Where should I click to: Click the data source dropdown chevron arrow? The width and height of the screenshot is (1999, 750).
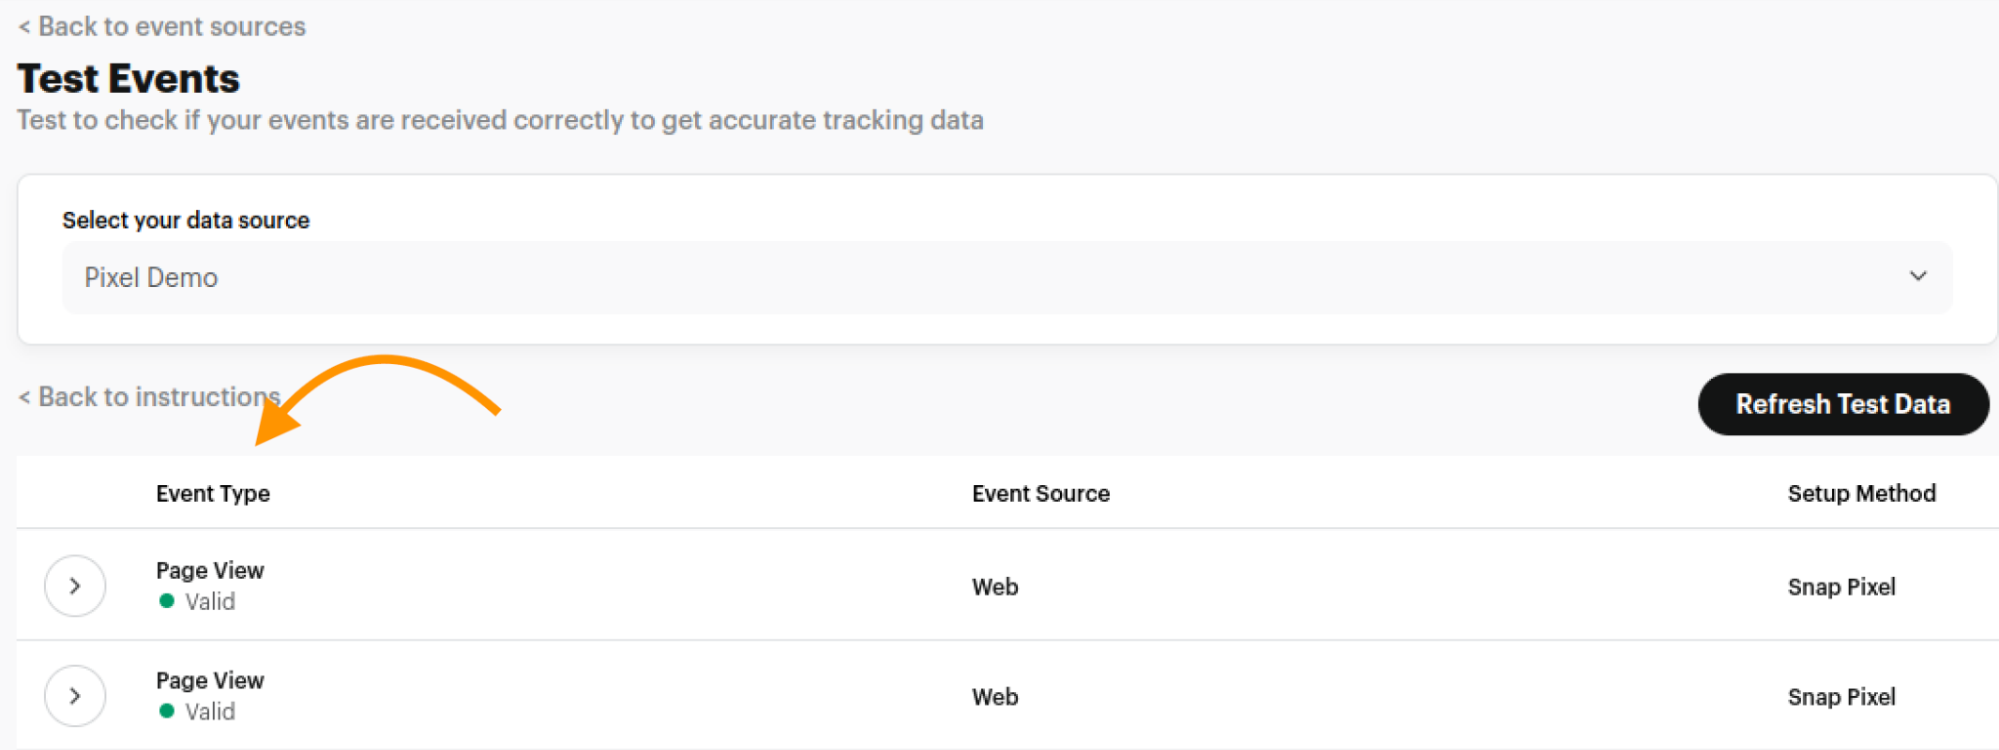click(x=1917, y=276)
